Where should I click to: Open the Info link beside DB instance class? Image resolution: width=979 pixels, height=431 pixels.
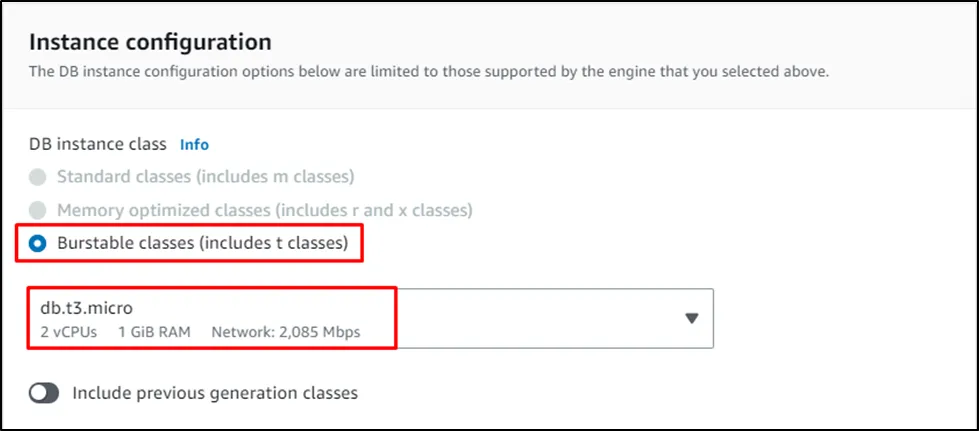point(194,144)
